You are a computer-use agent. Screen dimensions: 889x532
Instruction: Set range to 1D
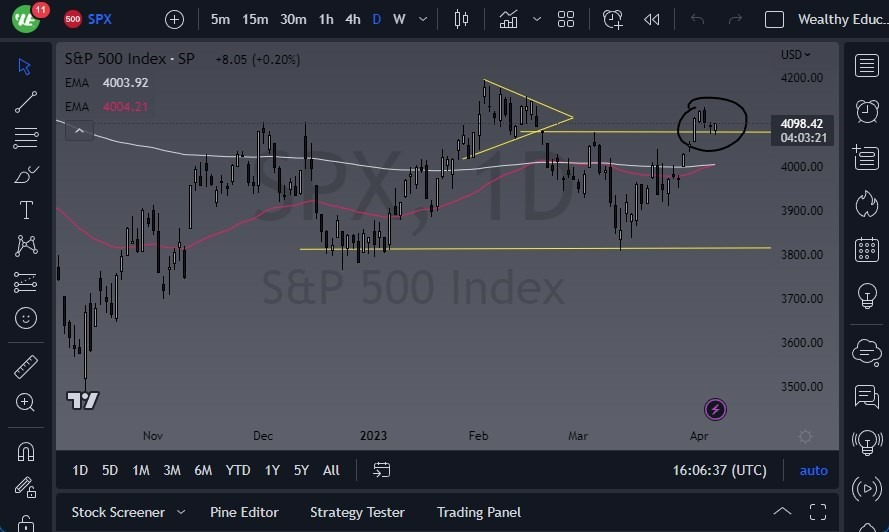[80, 470]
